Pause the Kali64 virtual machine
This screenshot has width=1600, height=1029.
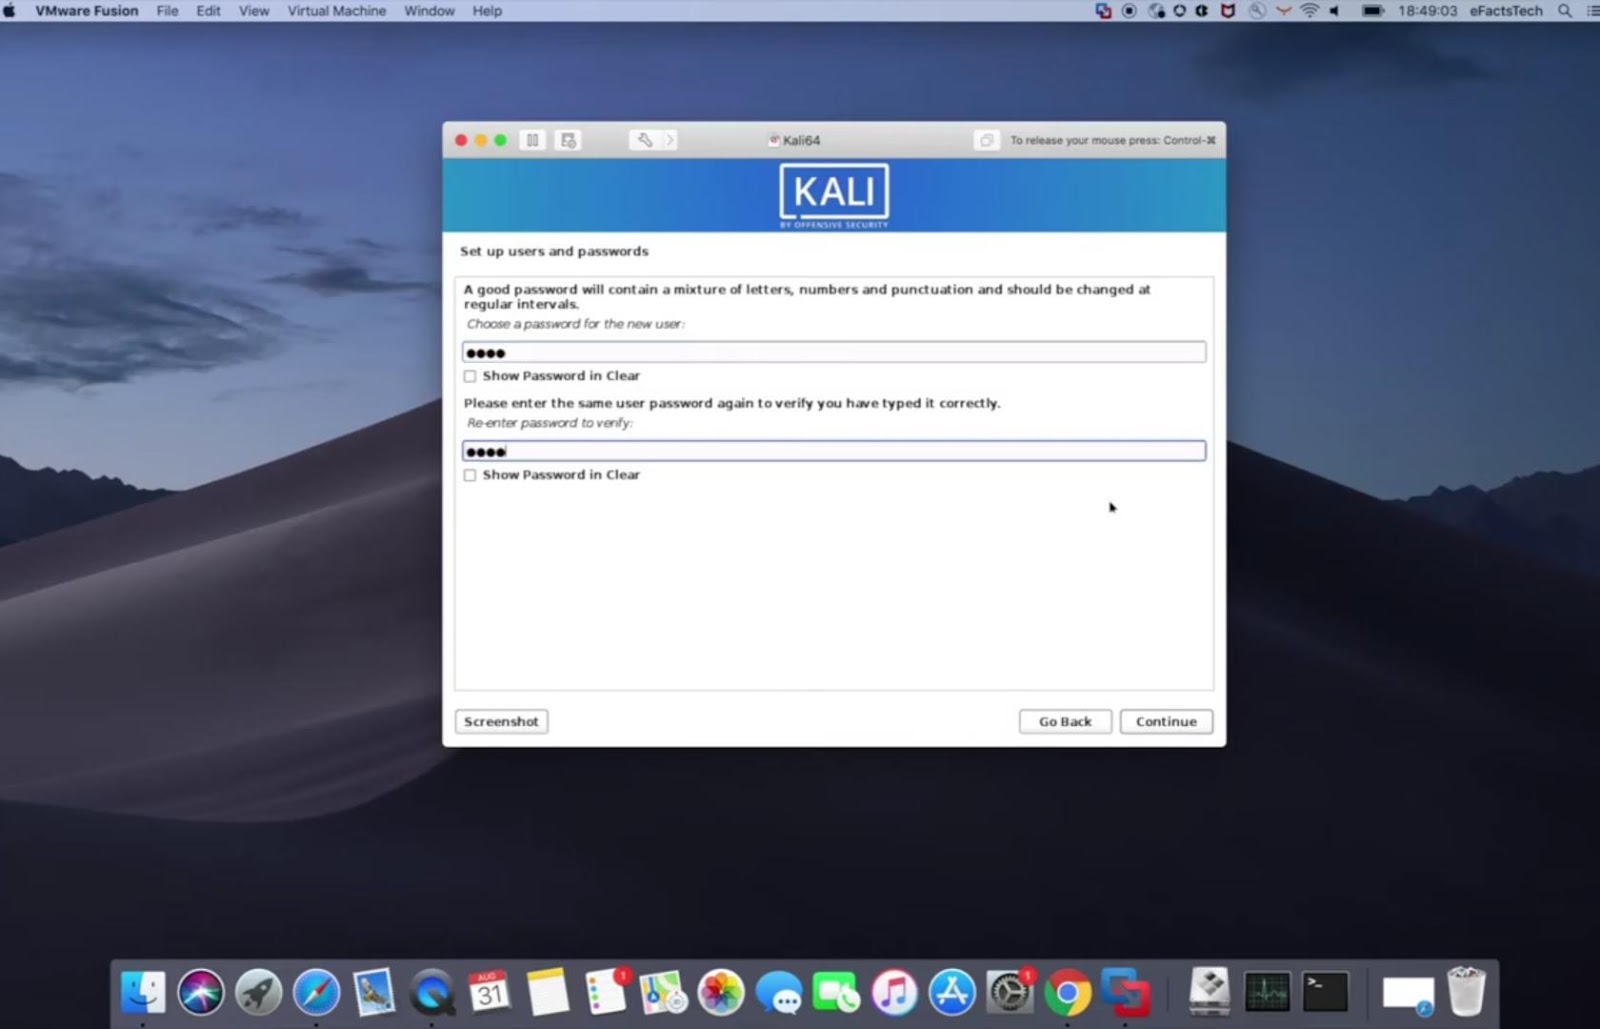(x=532, y=140)
